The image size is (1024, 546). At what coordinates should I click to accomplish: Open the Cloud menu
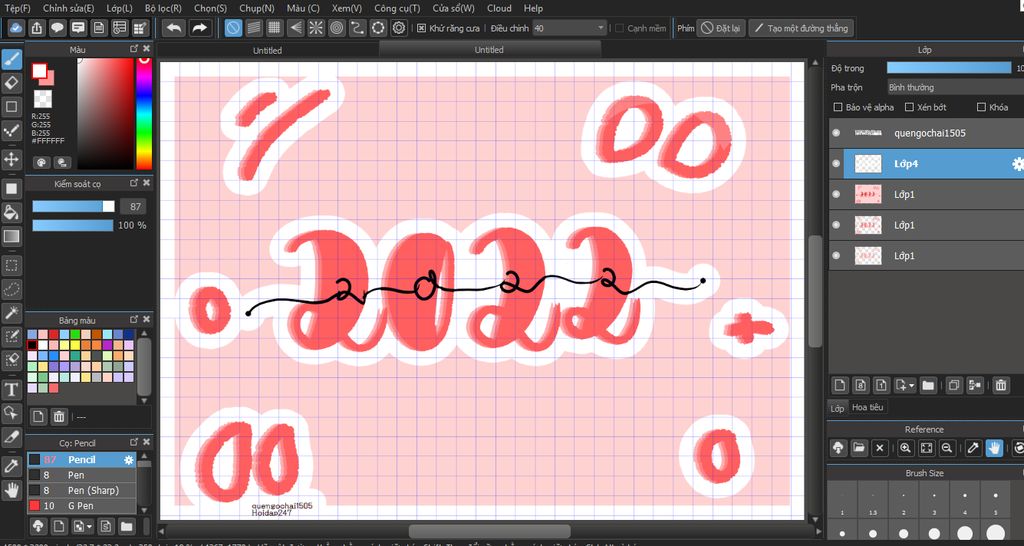tap(500, 8)
